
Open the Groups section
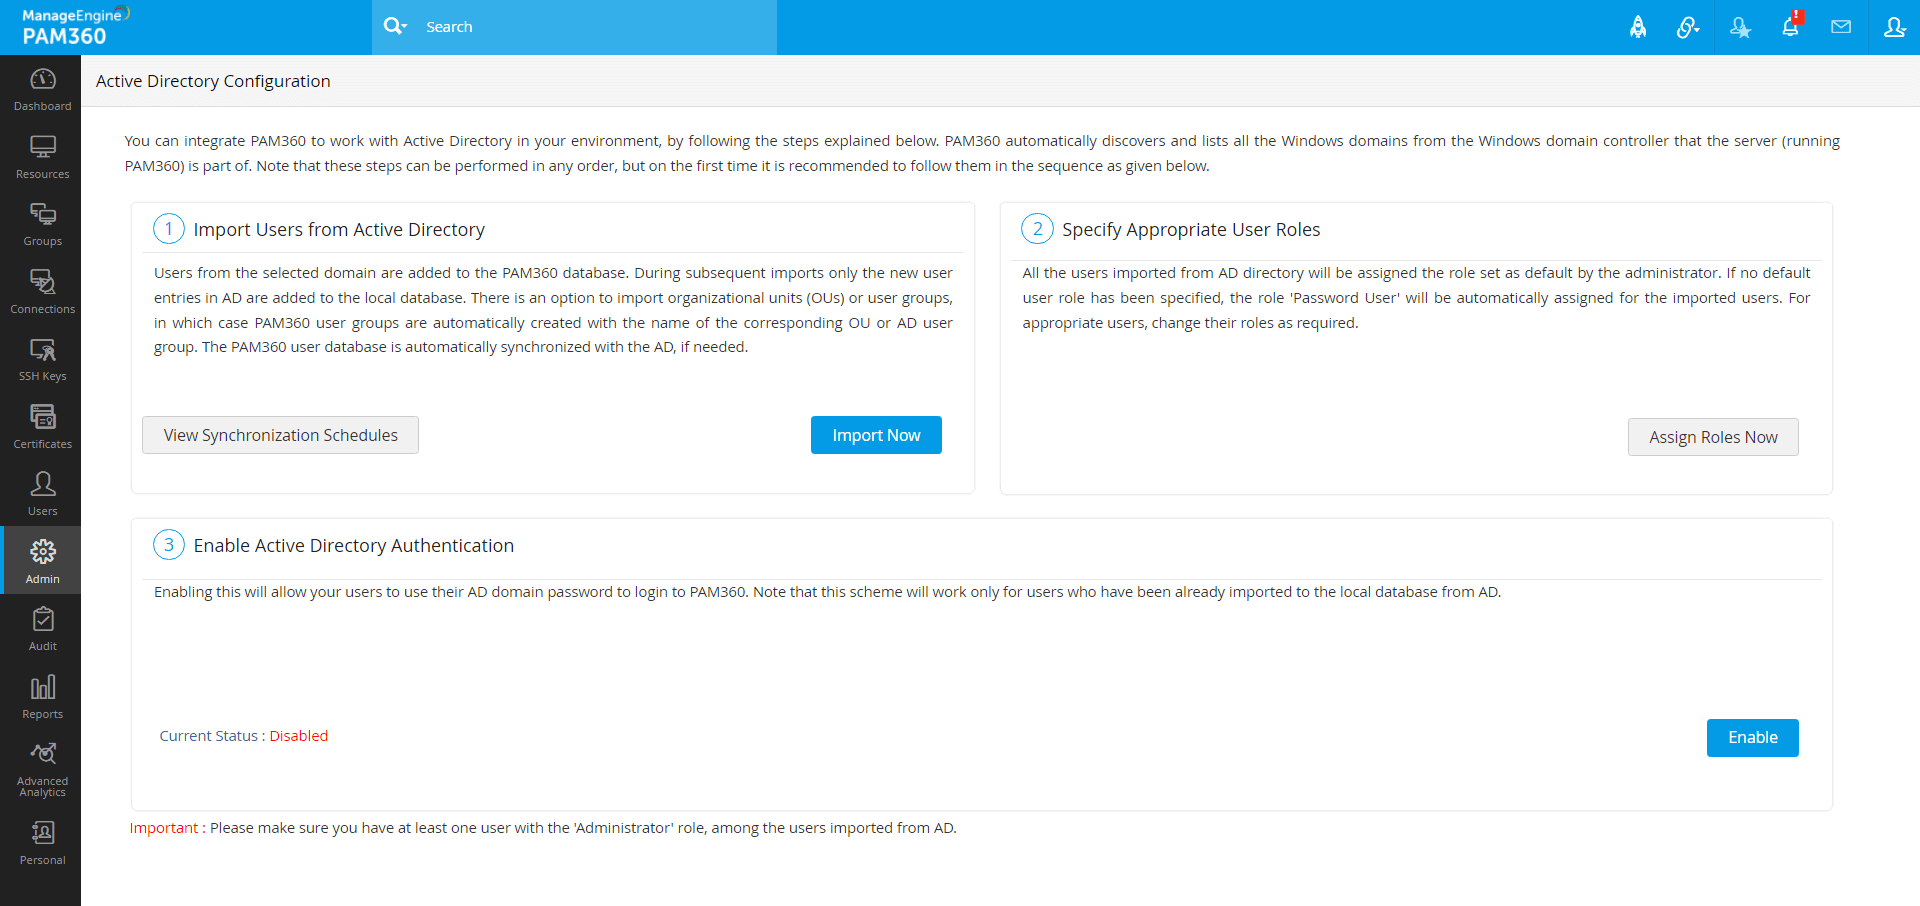pos(42,224)
